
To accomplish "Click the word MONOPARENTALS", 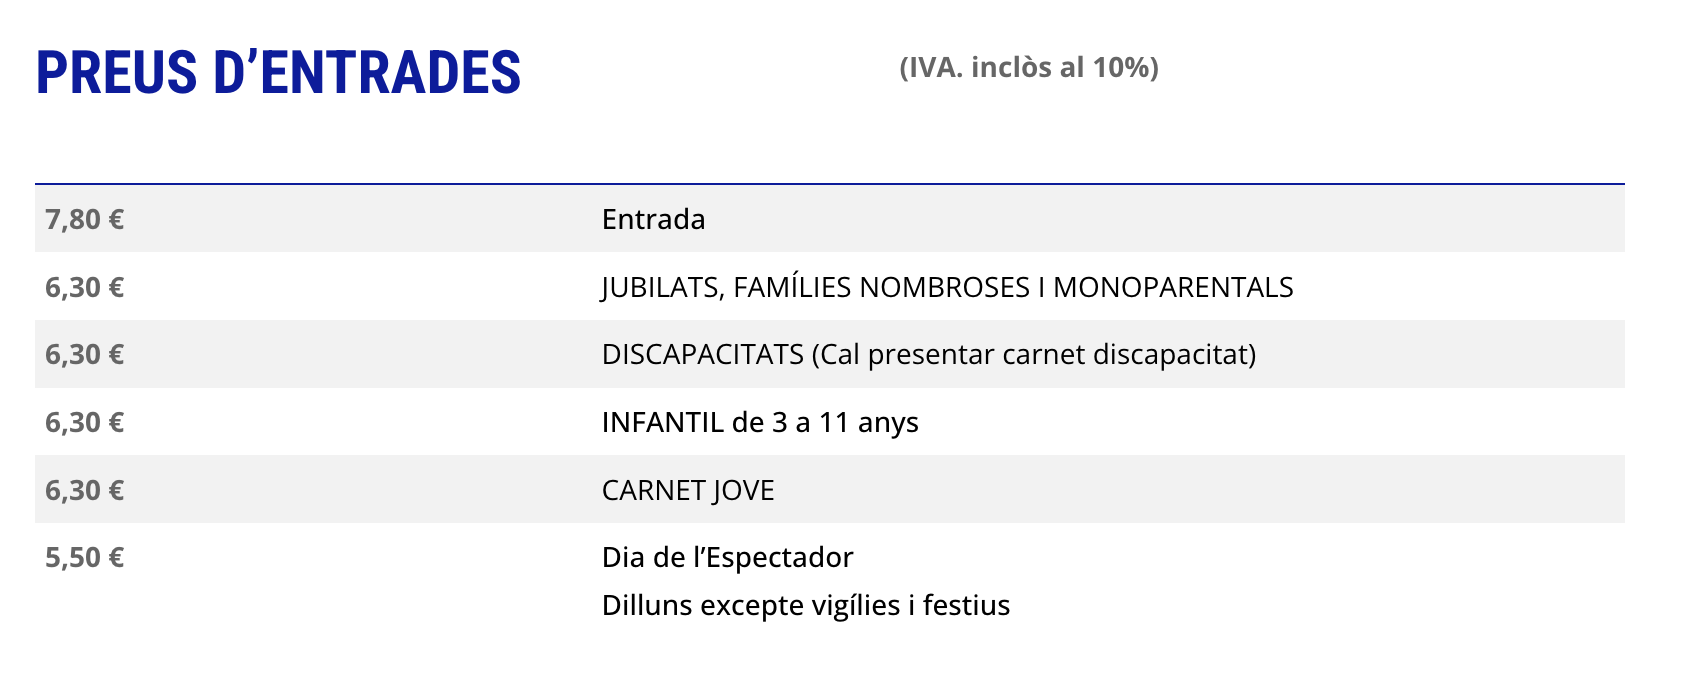I will pos(1173,287).
